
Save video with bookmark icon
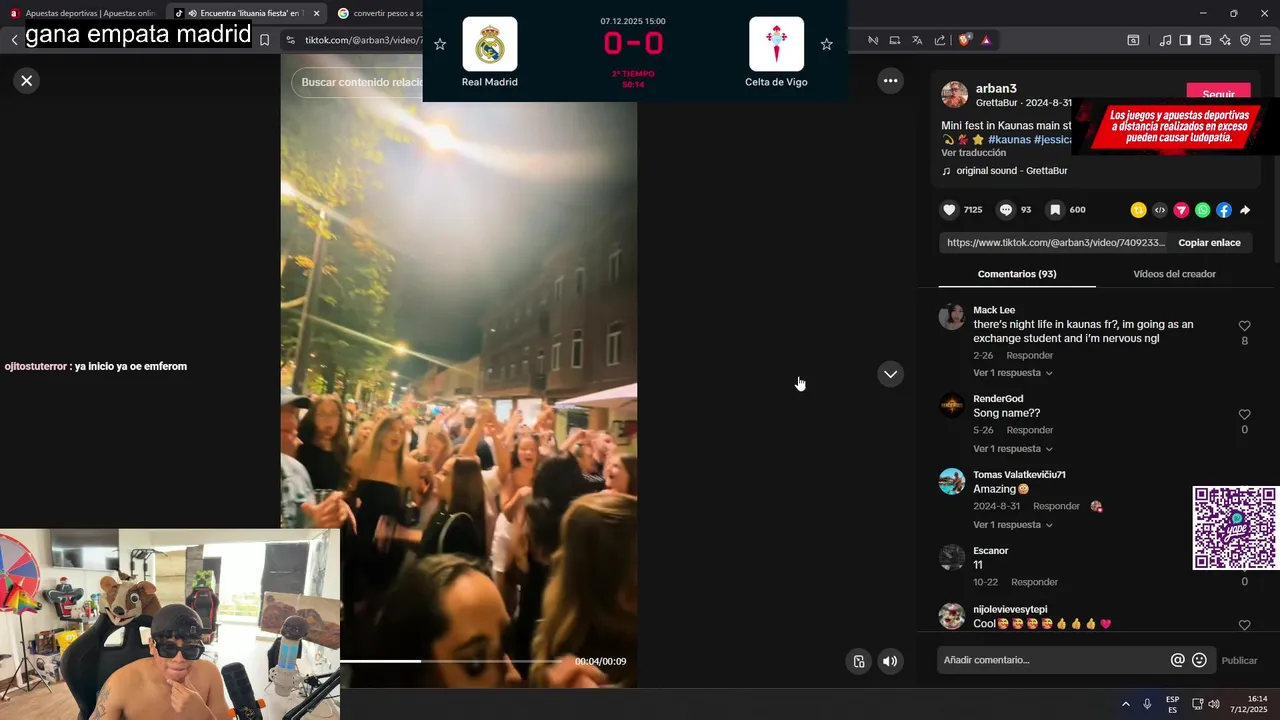(1055, 210)
